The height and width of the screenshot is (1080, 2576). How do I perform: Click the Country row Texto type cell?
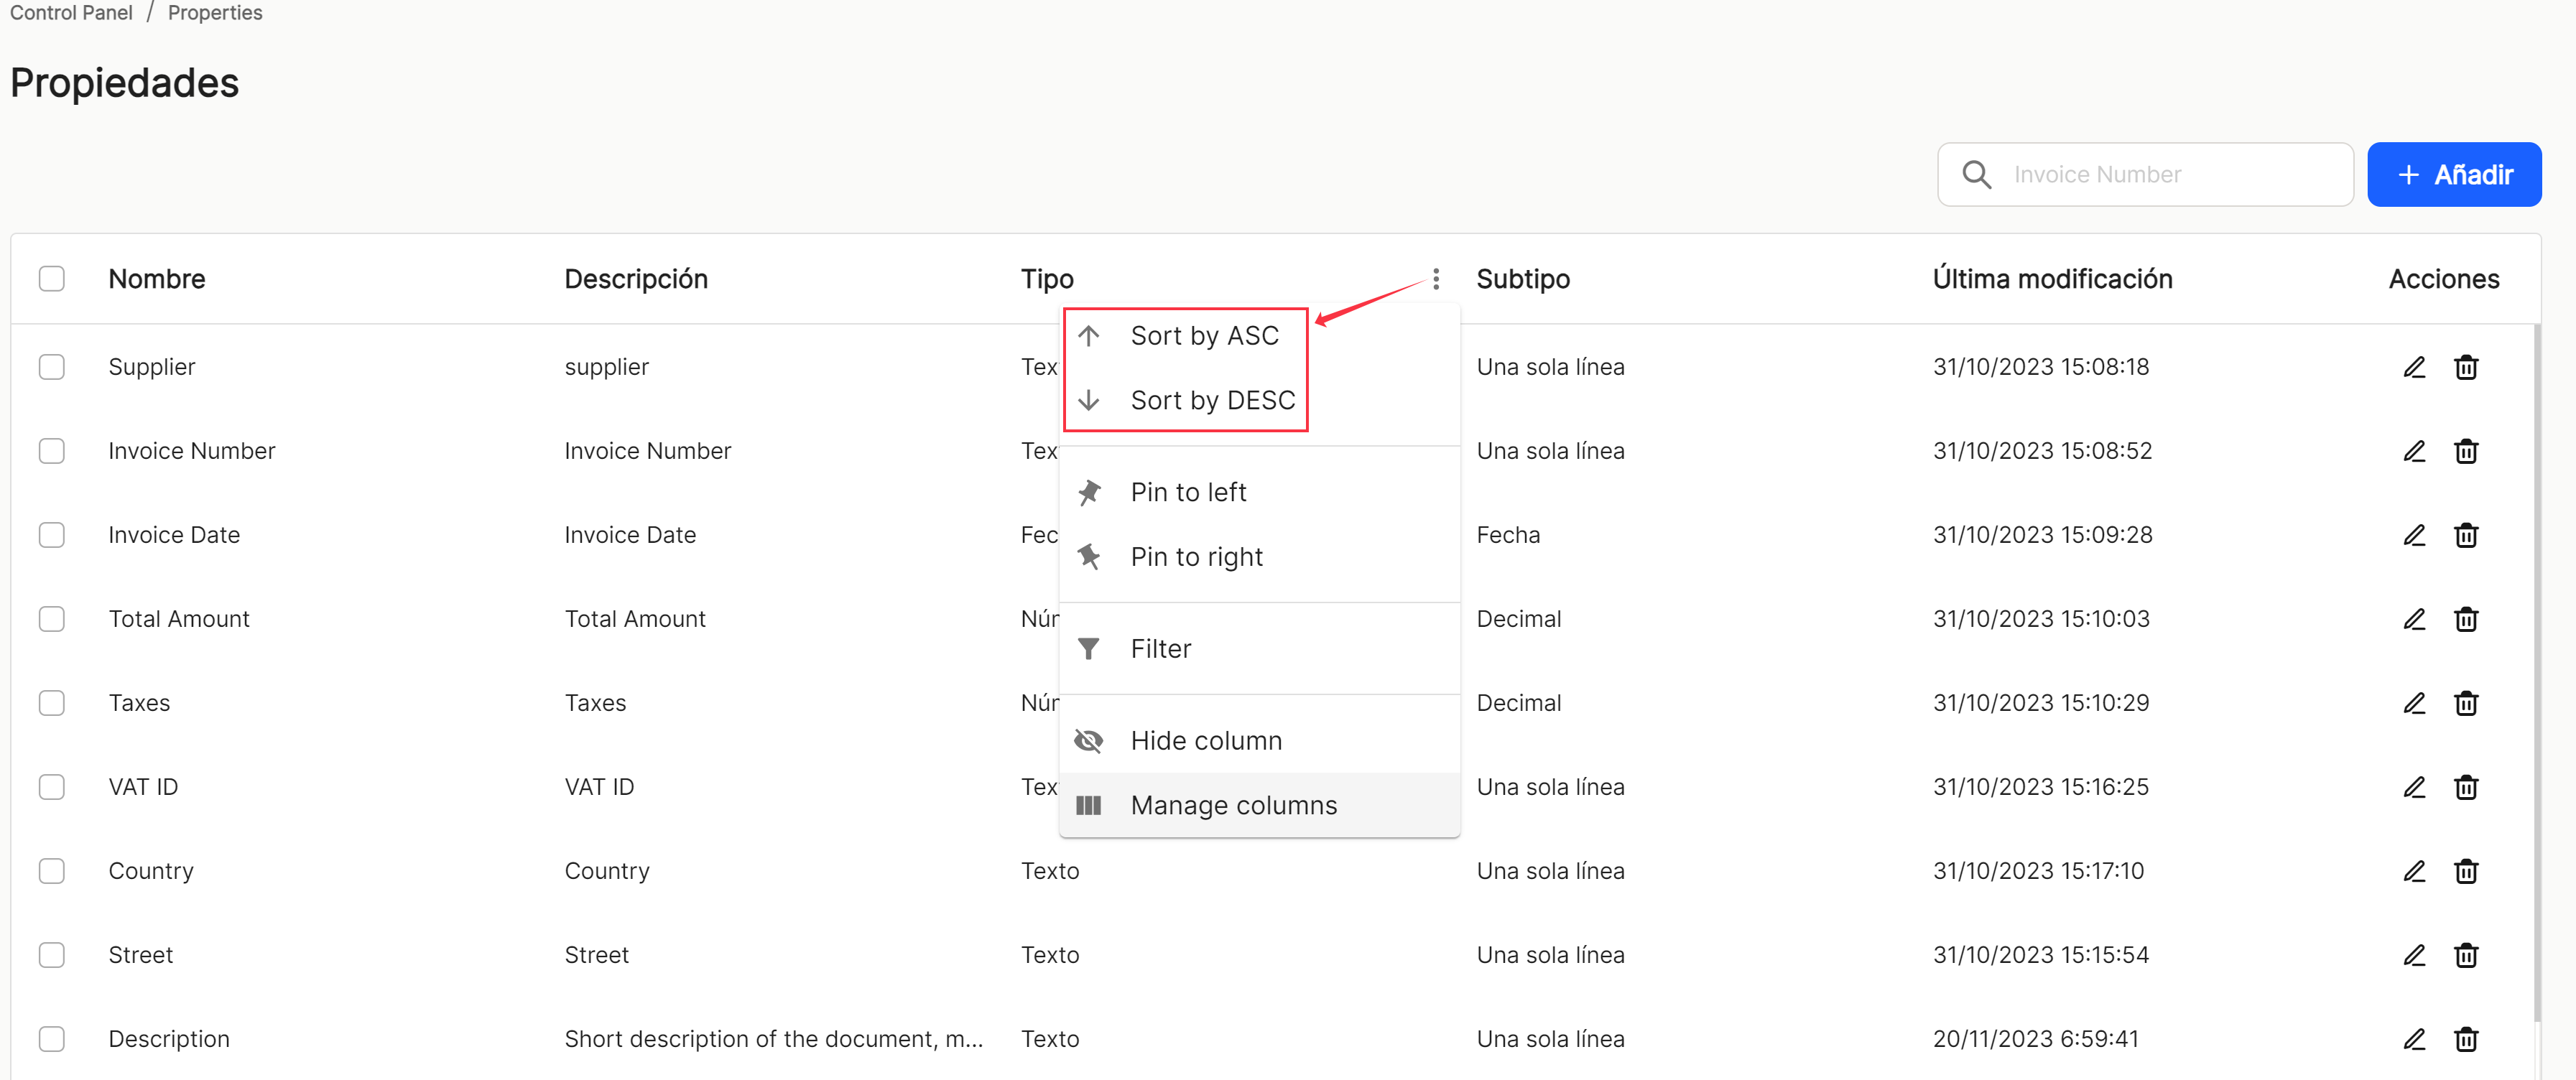1050,871
